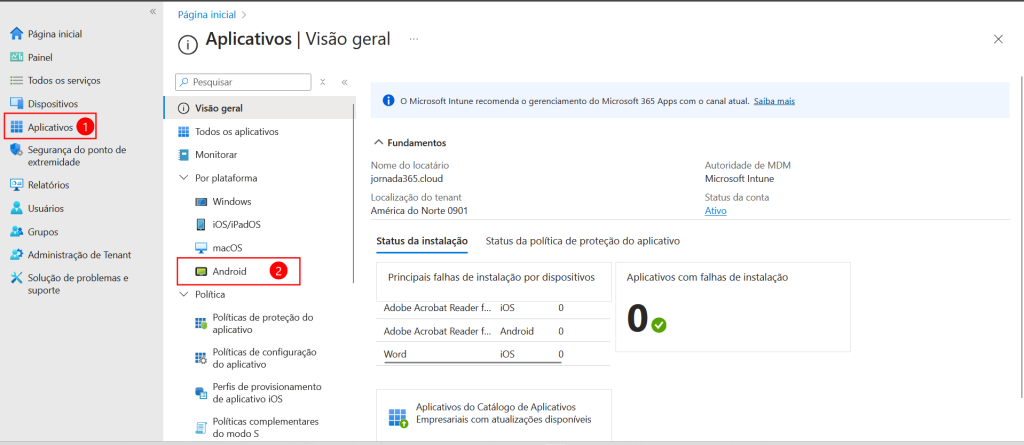
Task: Click the Aplicativos com falhas de instalação tile
Action: (x=733, y=307)
